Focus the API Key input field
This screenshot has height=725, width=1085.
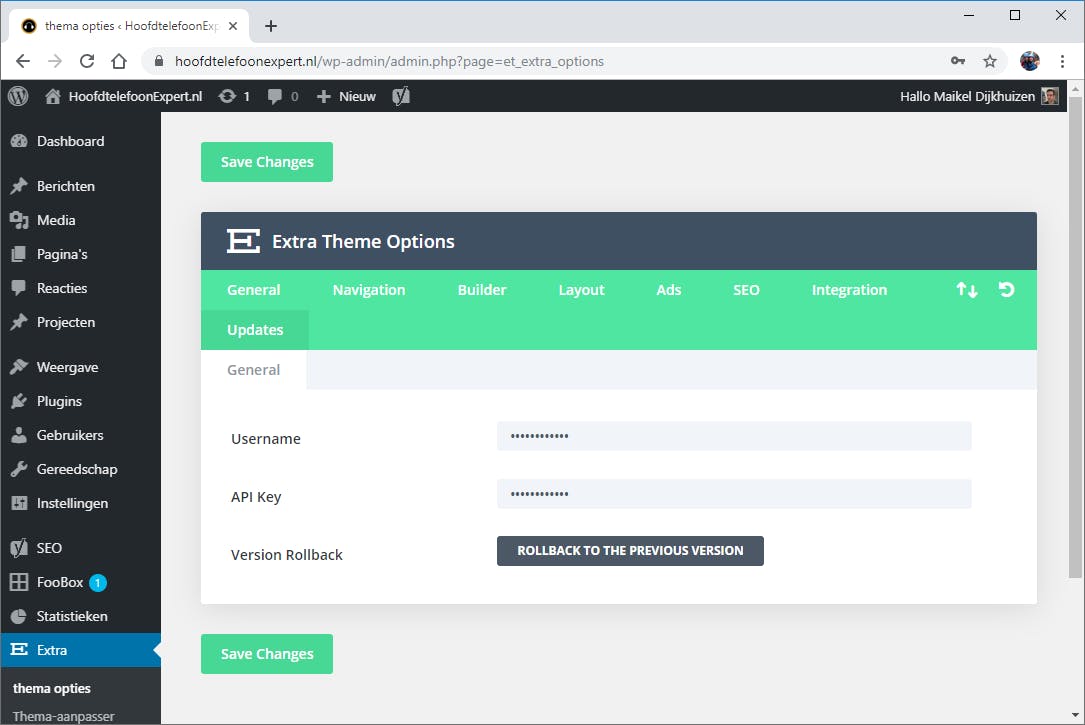pos(734,494)
